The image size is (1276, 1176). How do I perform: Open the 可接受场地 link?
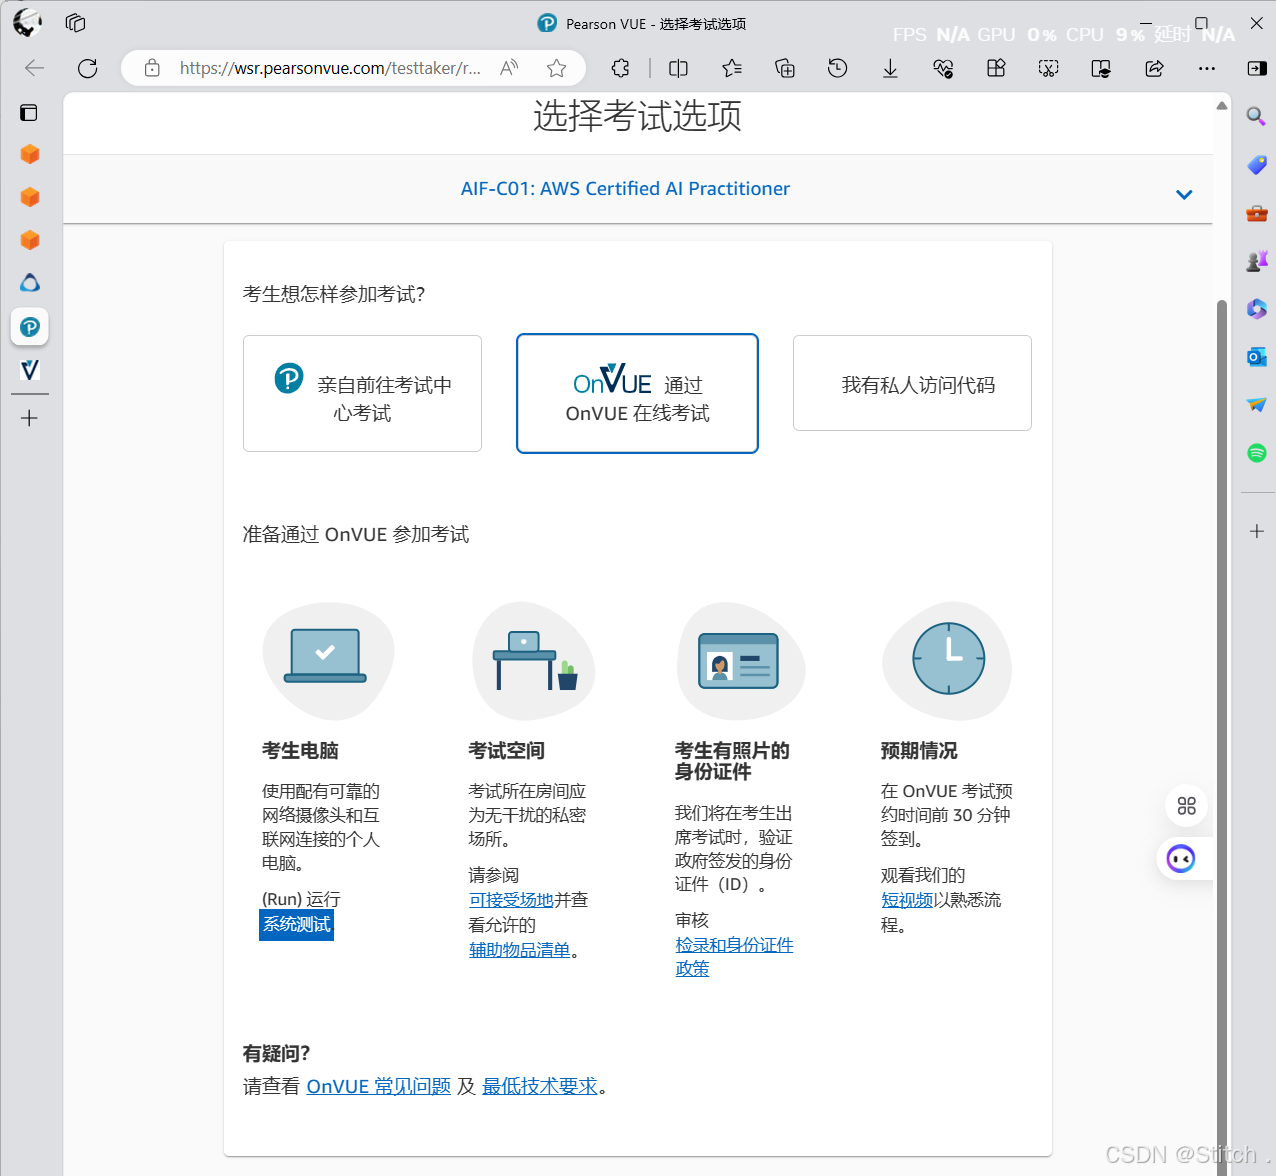[x=511, y=900]
